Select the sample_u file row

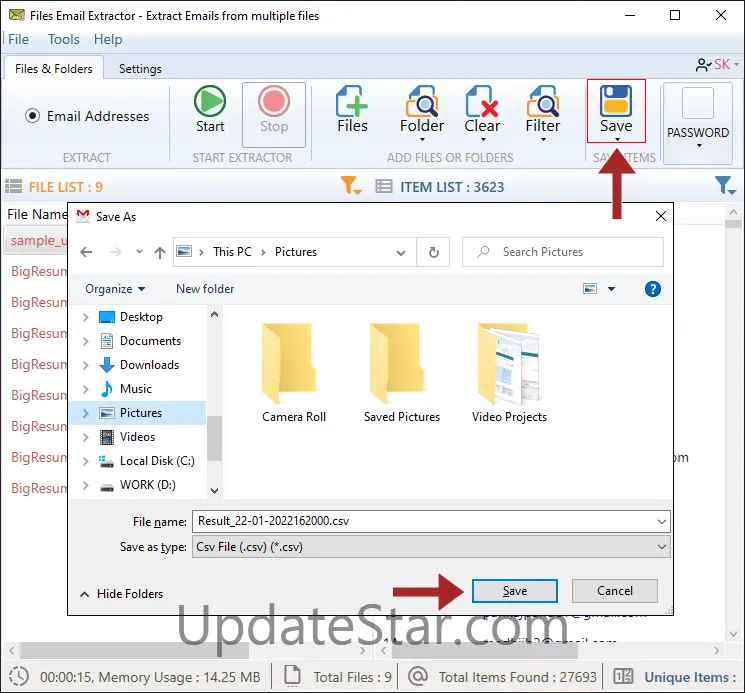[x=36, y=241]
